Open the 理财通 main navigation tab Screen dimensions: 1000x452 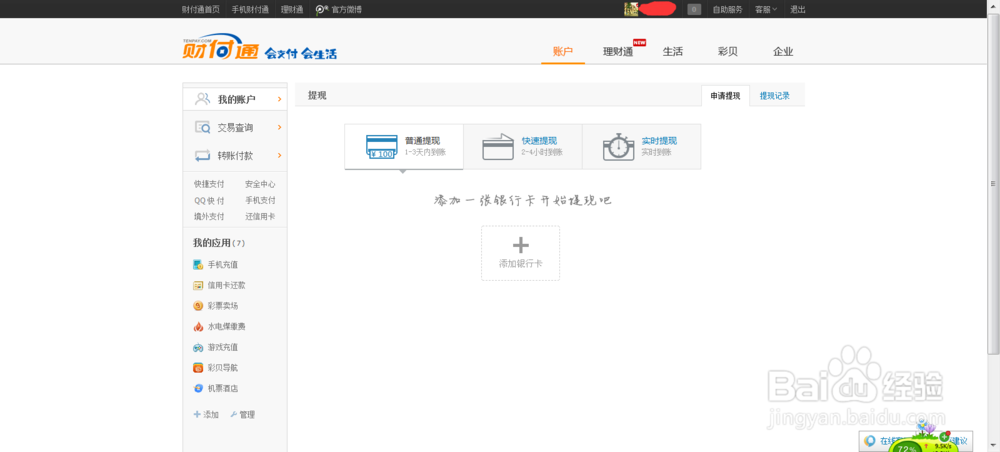[x=618, y=52]
